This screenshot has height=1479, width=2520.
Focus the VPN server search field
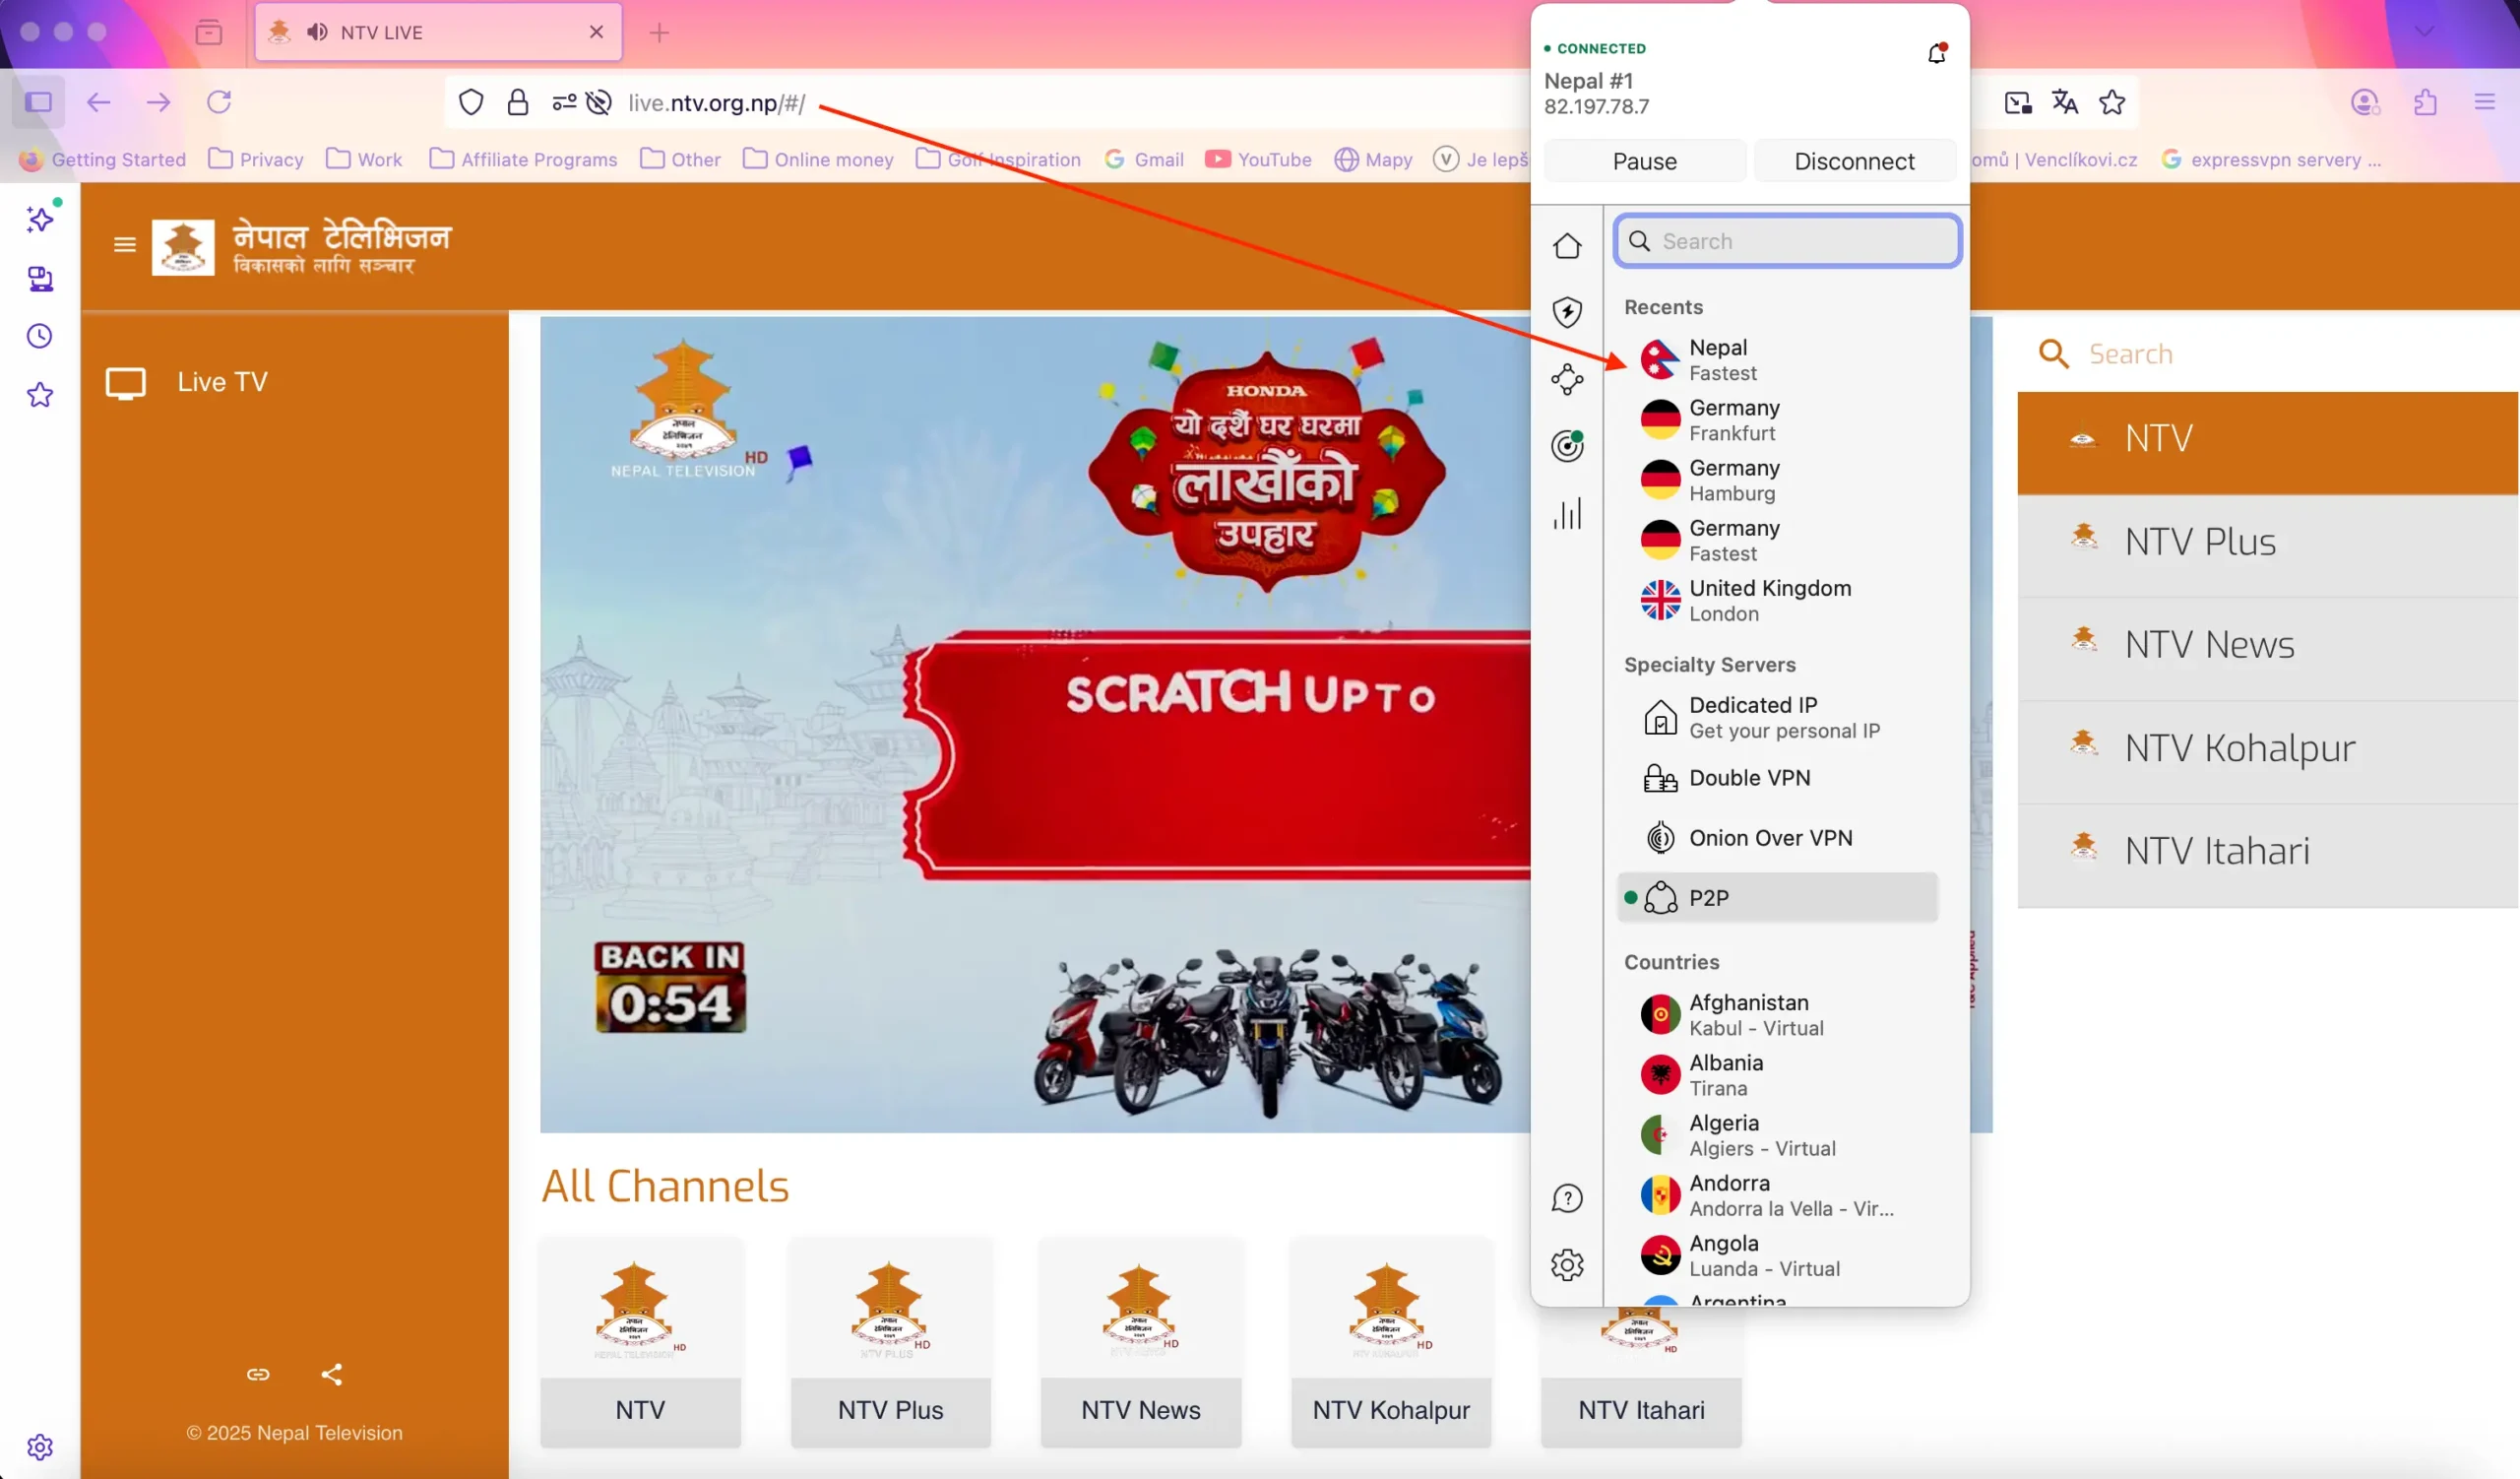pyautogui.click(x=1787, y=241)
